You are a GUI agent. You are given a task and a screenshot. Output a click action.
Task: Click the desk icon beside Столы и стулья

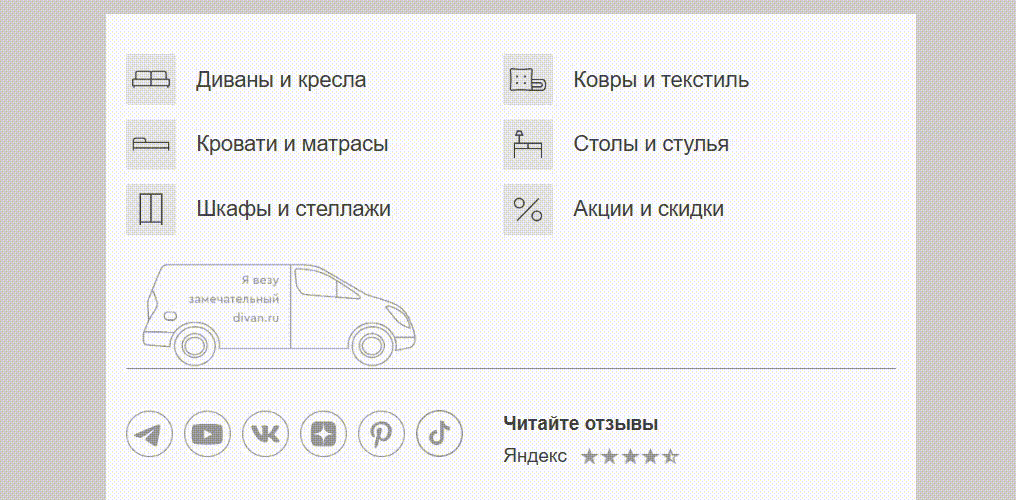tap(528, 144)
